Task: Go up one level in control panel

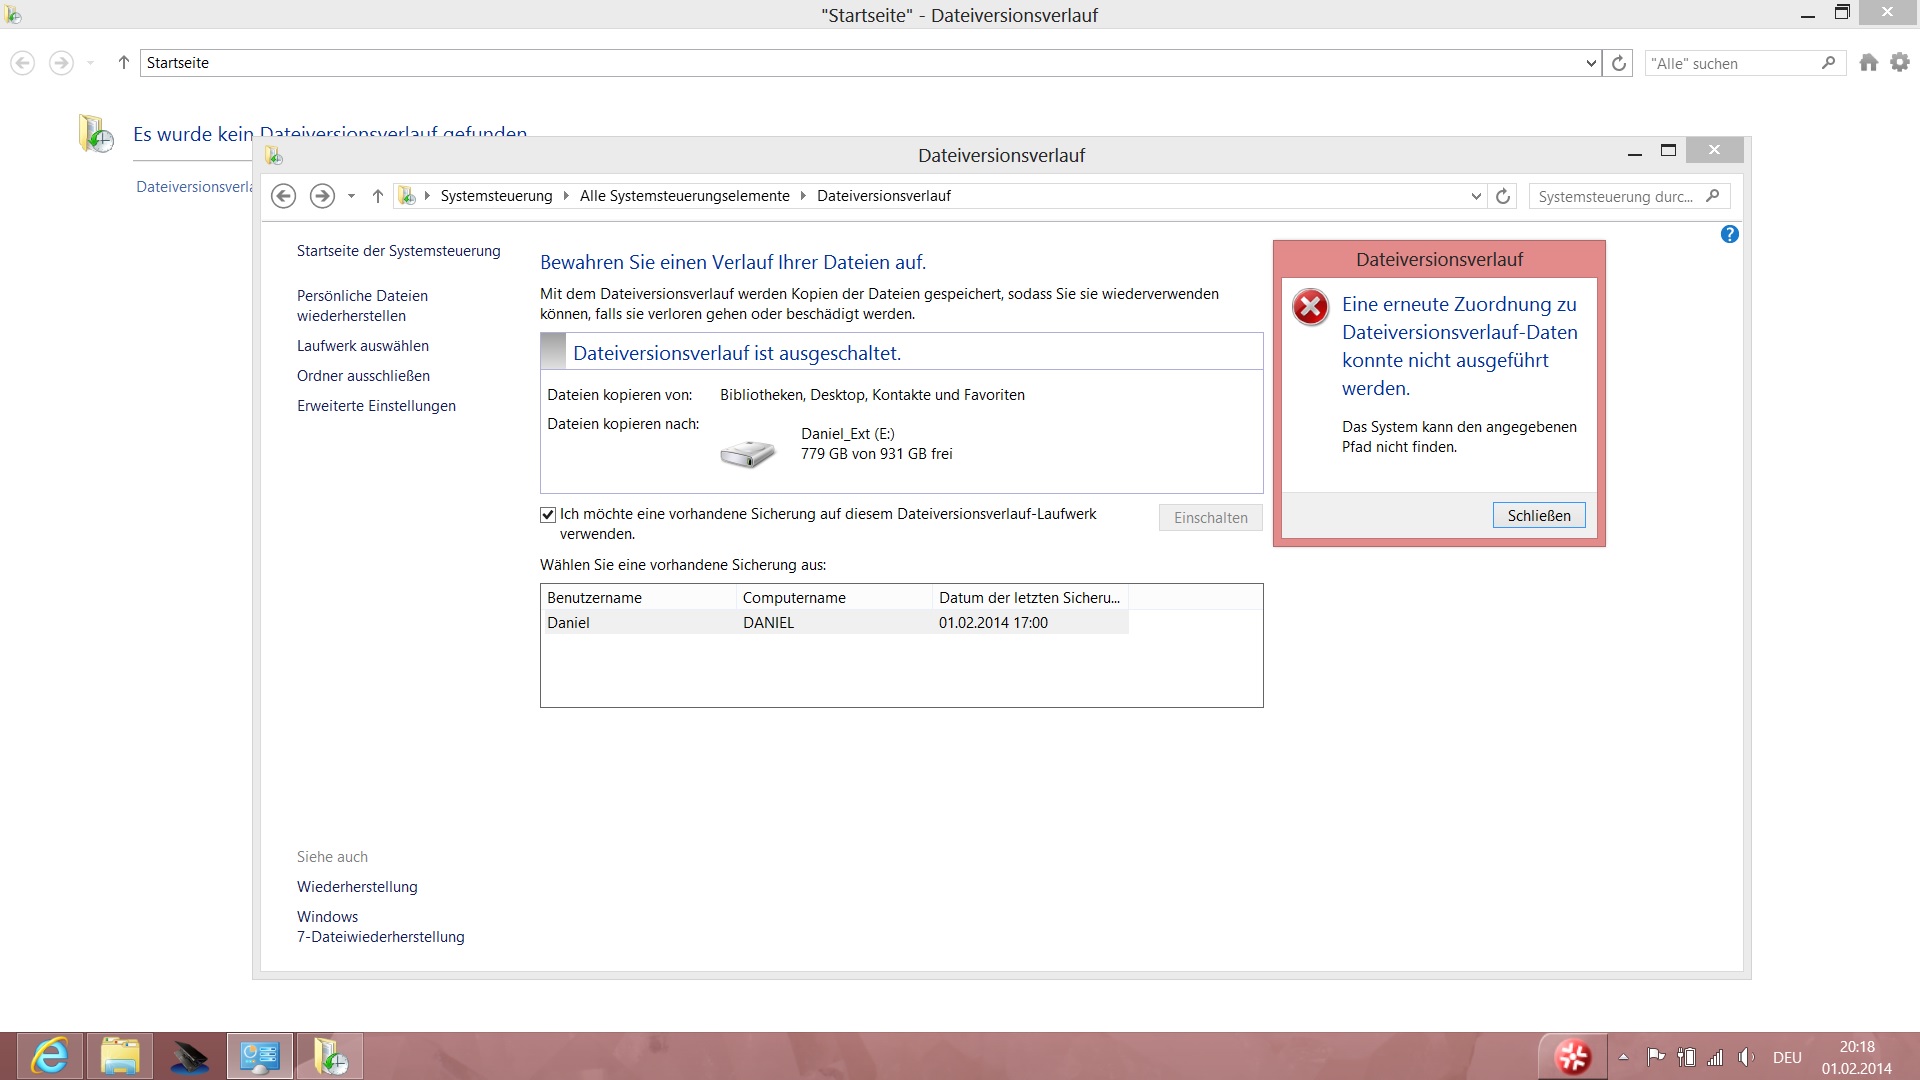Action: point(377,196)
